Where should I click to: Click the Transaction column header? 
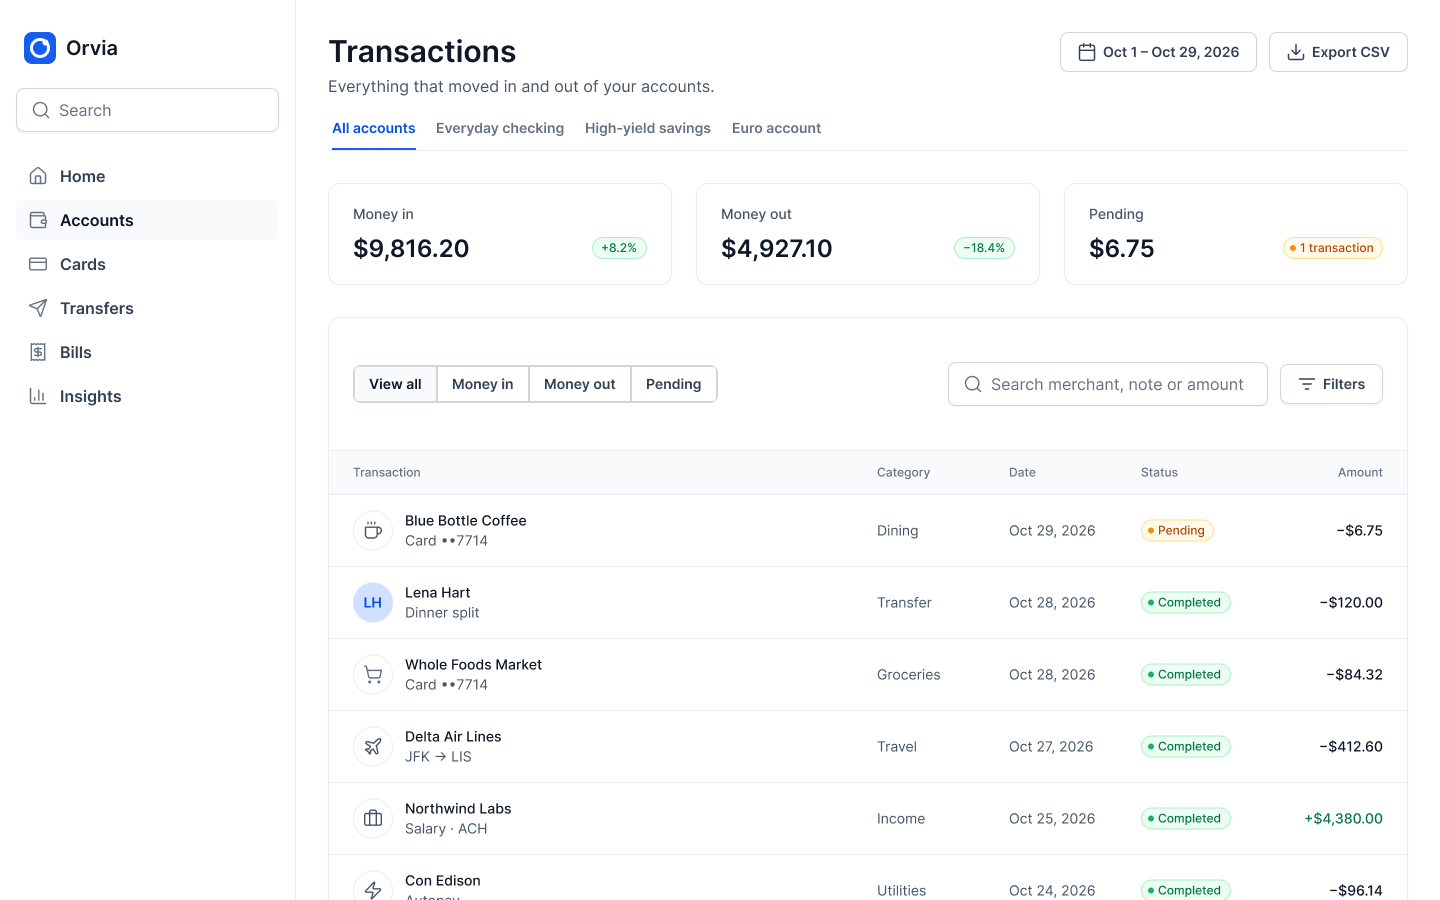[x=387, y=472]
